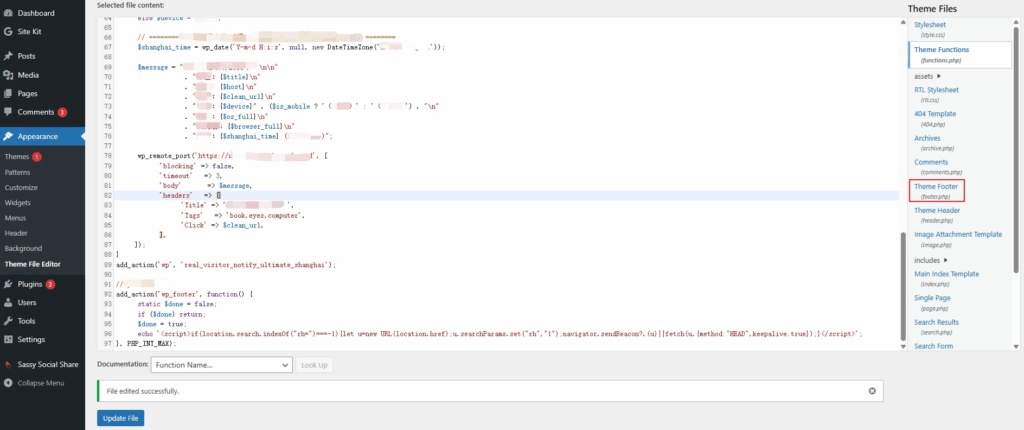Click the Media library icon
The height and width of the screenshot is (430, 1024).
click(8, 75)
